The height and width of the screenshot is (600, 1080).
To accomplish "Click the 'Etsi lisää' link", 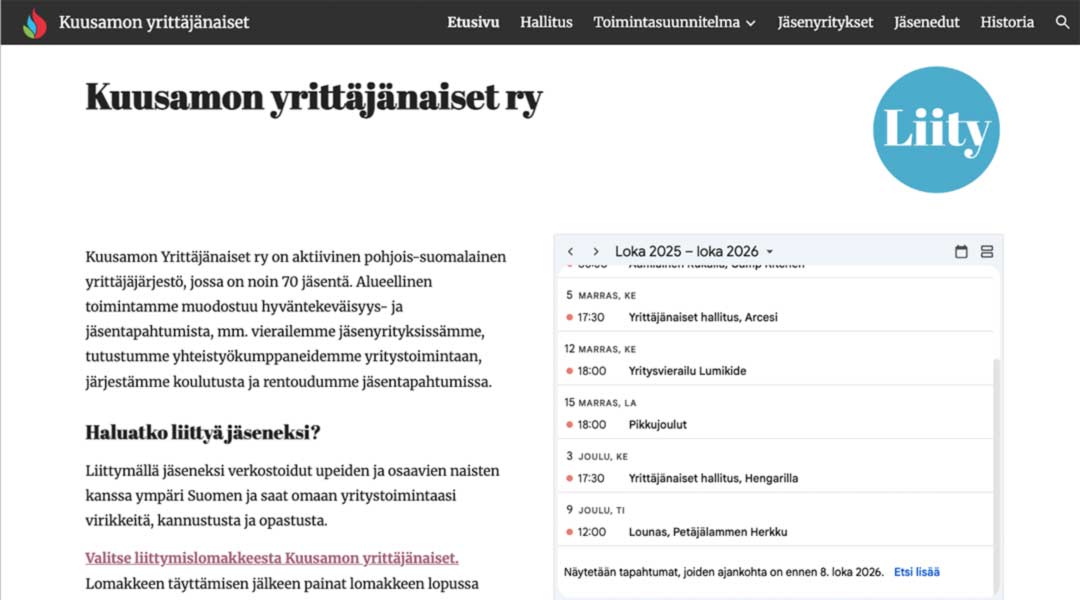I will click(x=916, y=571).
